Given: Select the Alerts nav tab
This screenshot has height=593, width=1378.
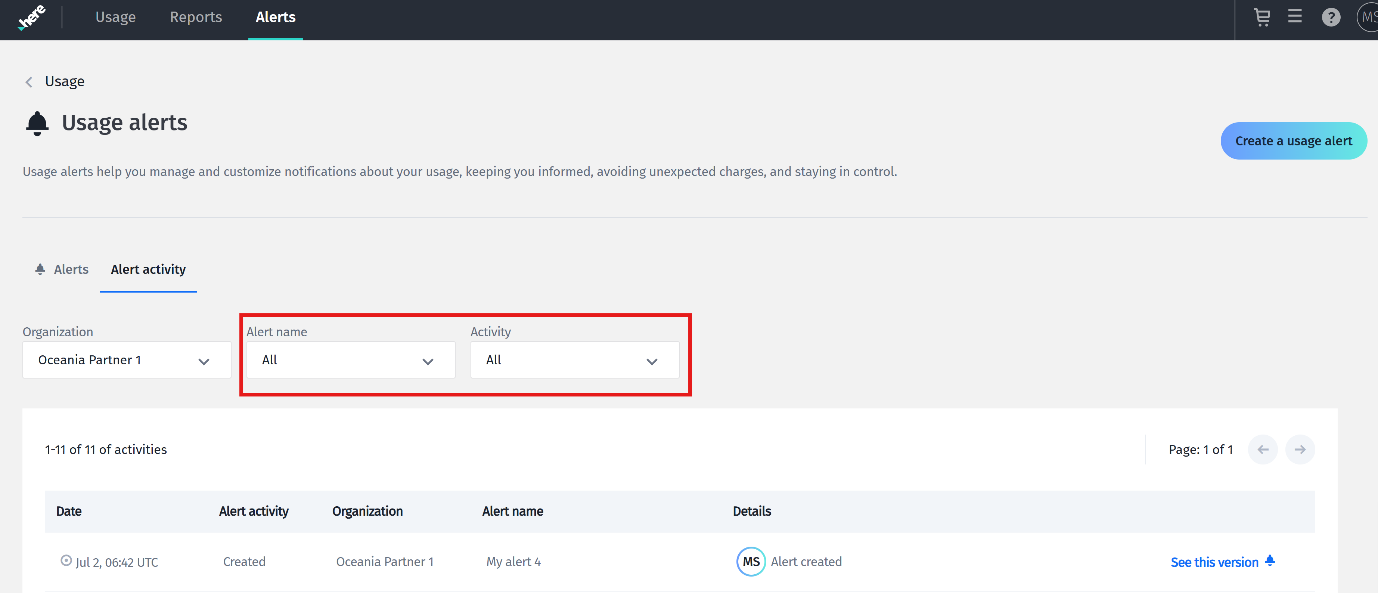Looking at the screenshot, I should 275,17.
